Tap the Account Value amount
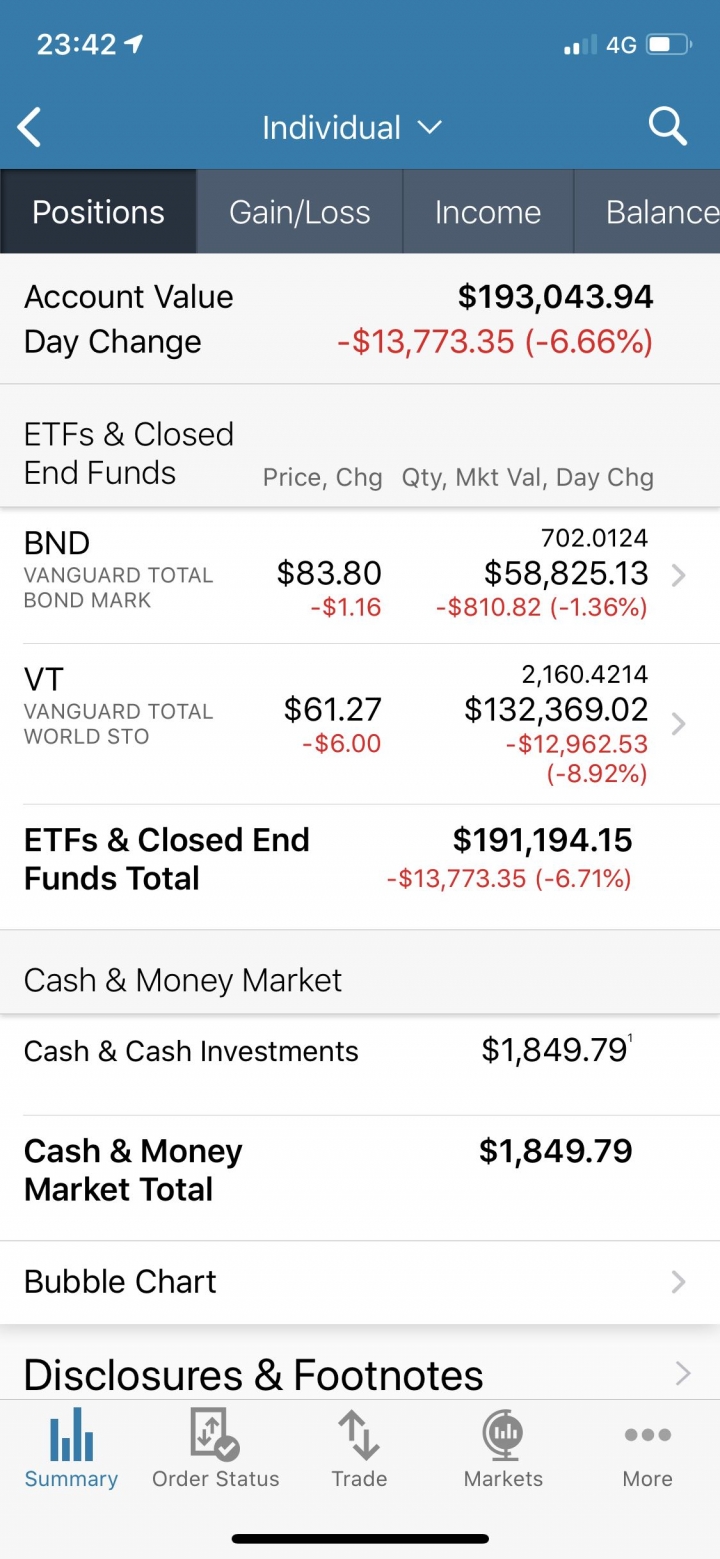 click(x=555, y=296)
